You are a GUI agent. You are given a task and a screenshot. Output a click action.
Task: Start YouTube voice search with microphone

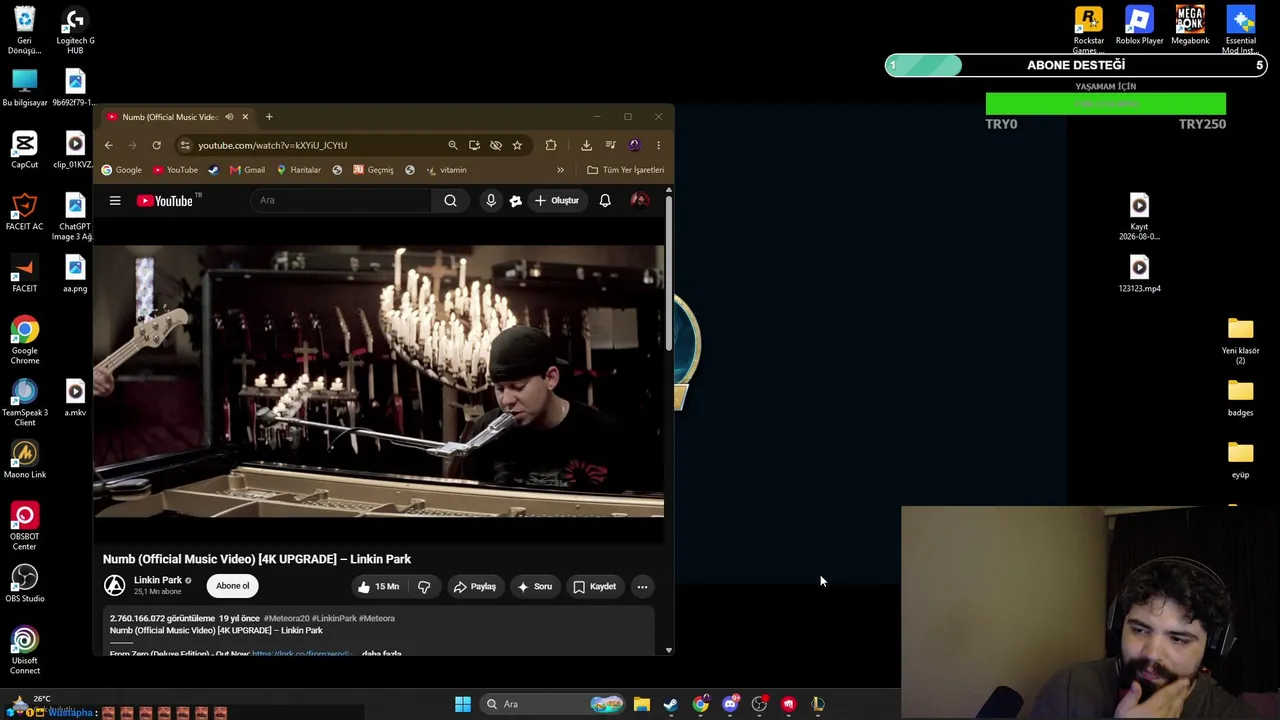point(491,200)
